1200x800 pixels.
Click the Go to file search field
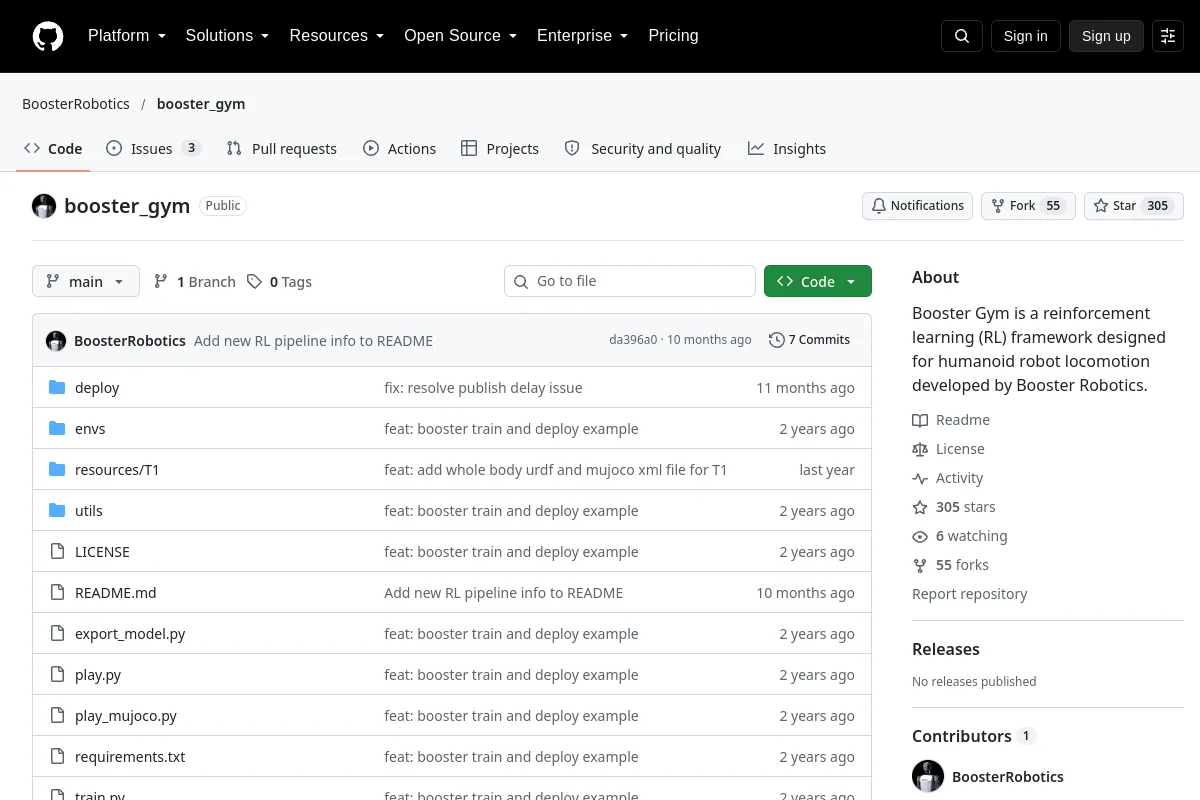630,282
